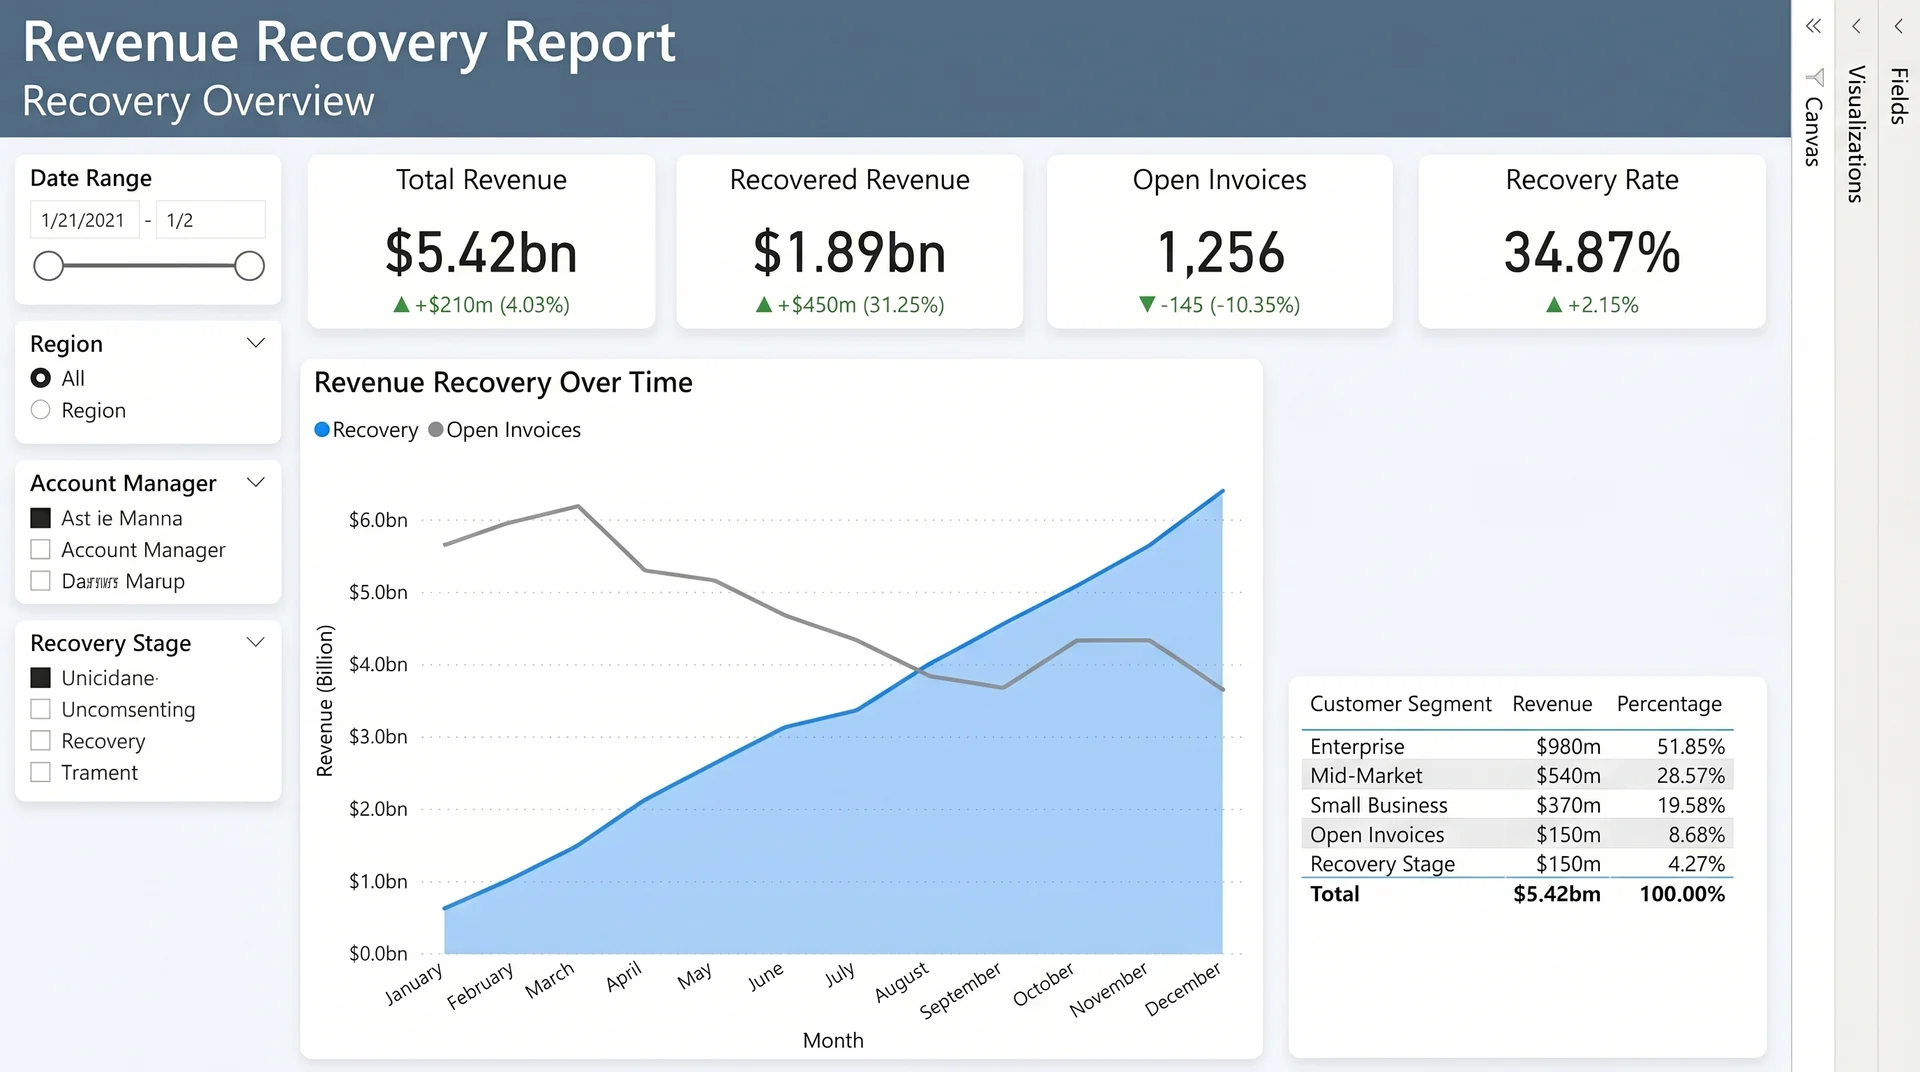Screen dimensions: 1920x1072
Task: Click the +$450m (31.25%) change text
Action: (861, 305)
